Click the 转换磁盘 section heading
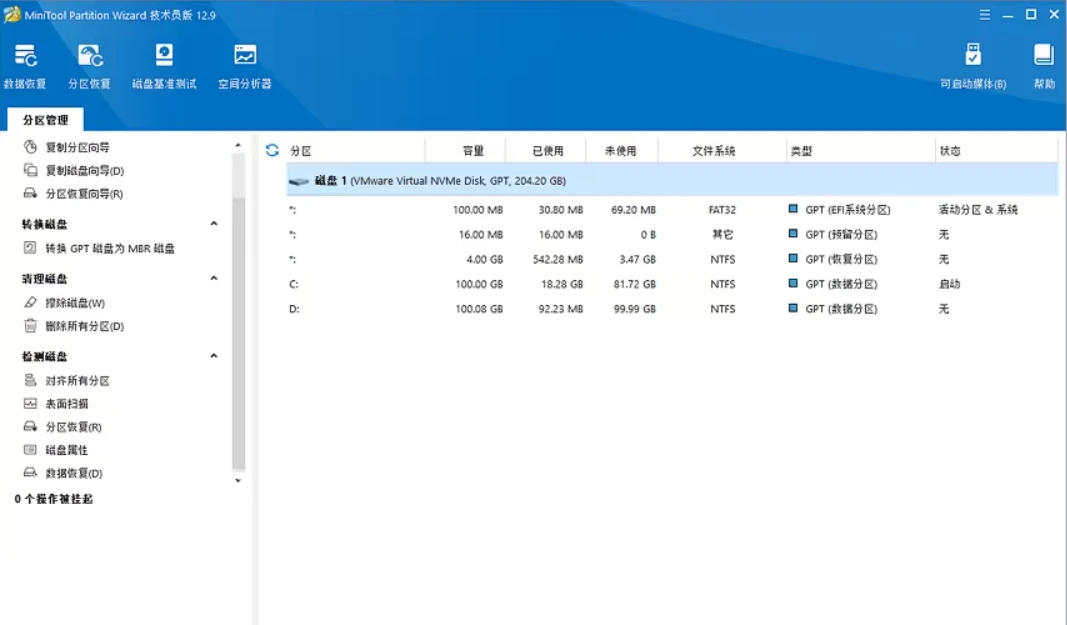The image size is (1067, 625). pos(44,224)
